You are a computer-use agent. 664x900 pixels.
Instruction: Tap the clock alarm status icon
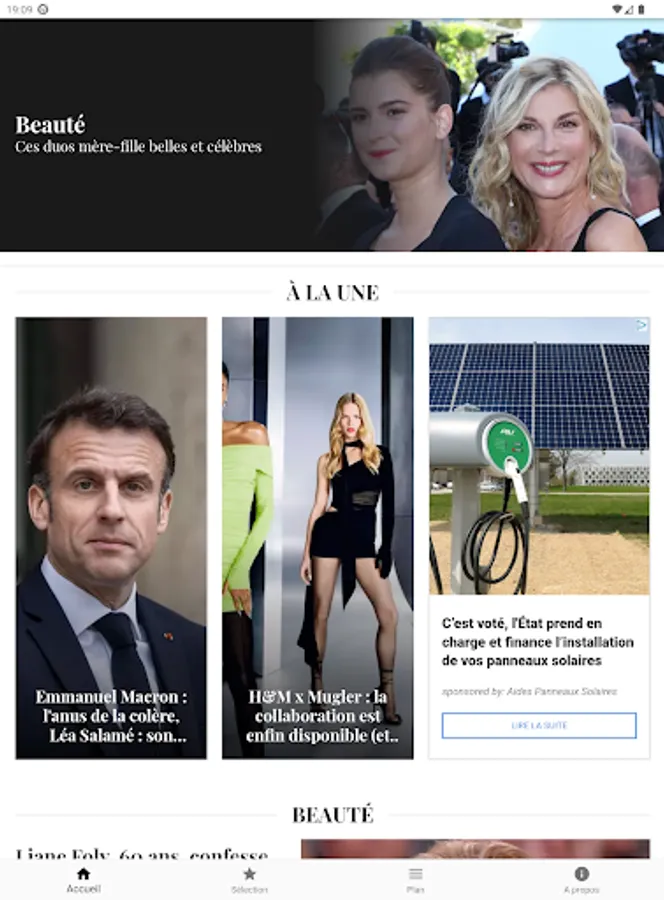tap(43, 9)
